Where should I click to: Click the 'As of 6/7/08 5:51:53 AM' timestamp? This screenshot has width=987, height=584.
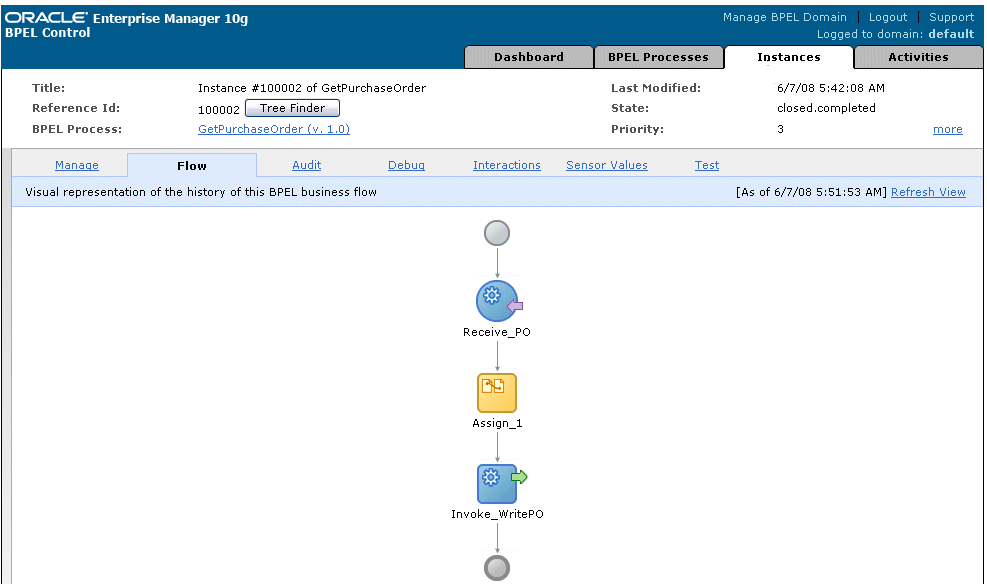[811, 192]
